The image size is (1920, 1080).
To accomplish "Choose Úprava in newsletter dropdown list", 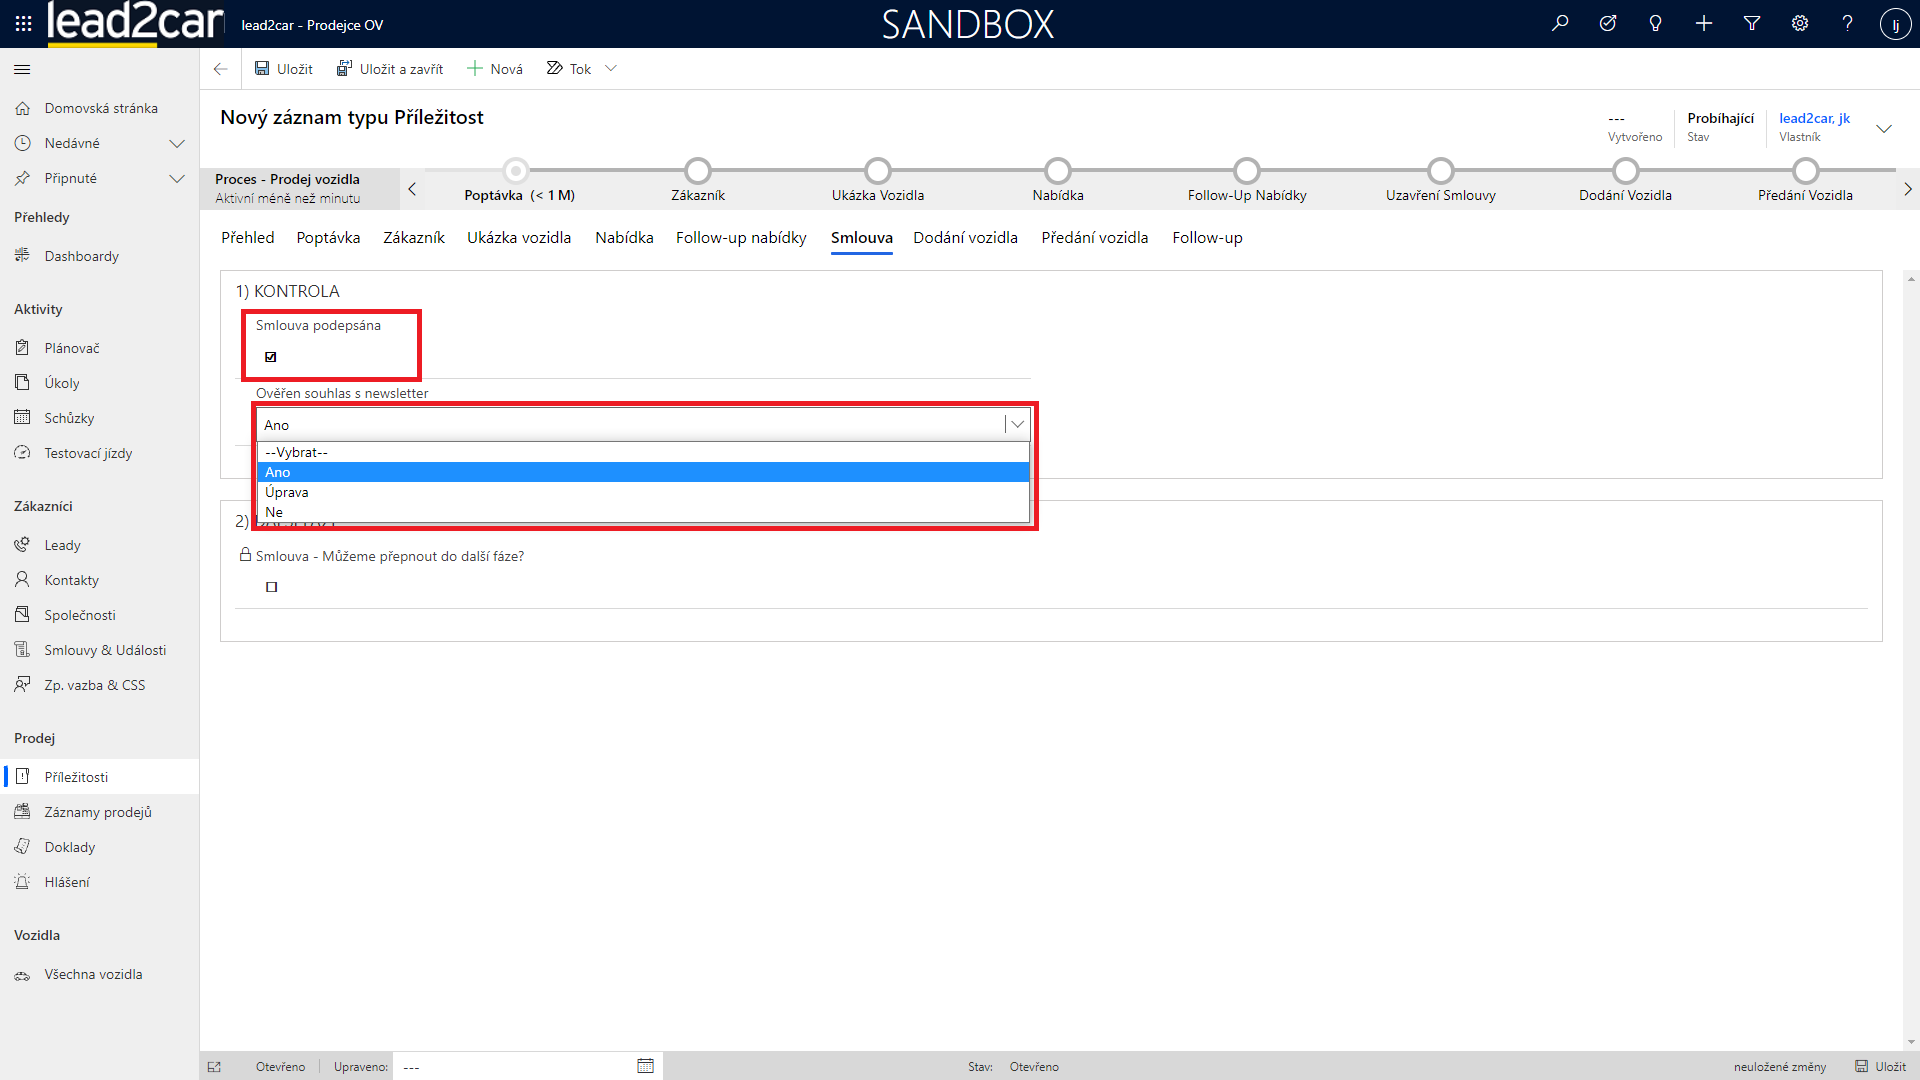I will coord(287,492).
